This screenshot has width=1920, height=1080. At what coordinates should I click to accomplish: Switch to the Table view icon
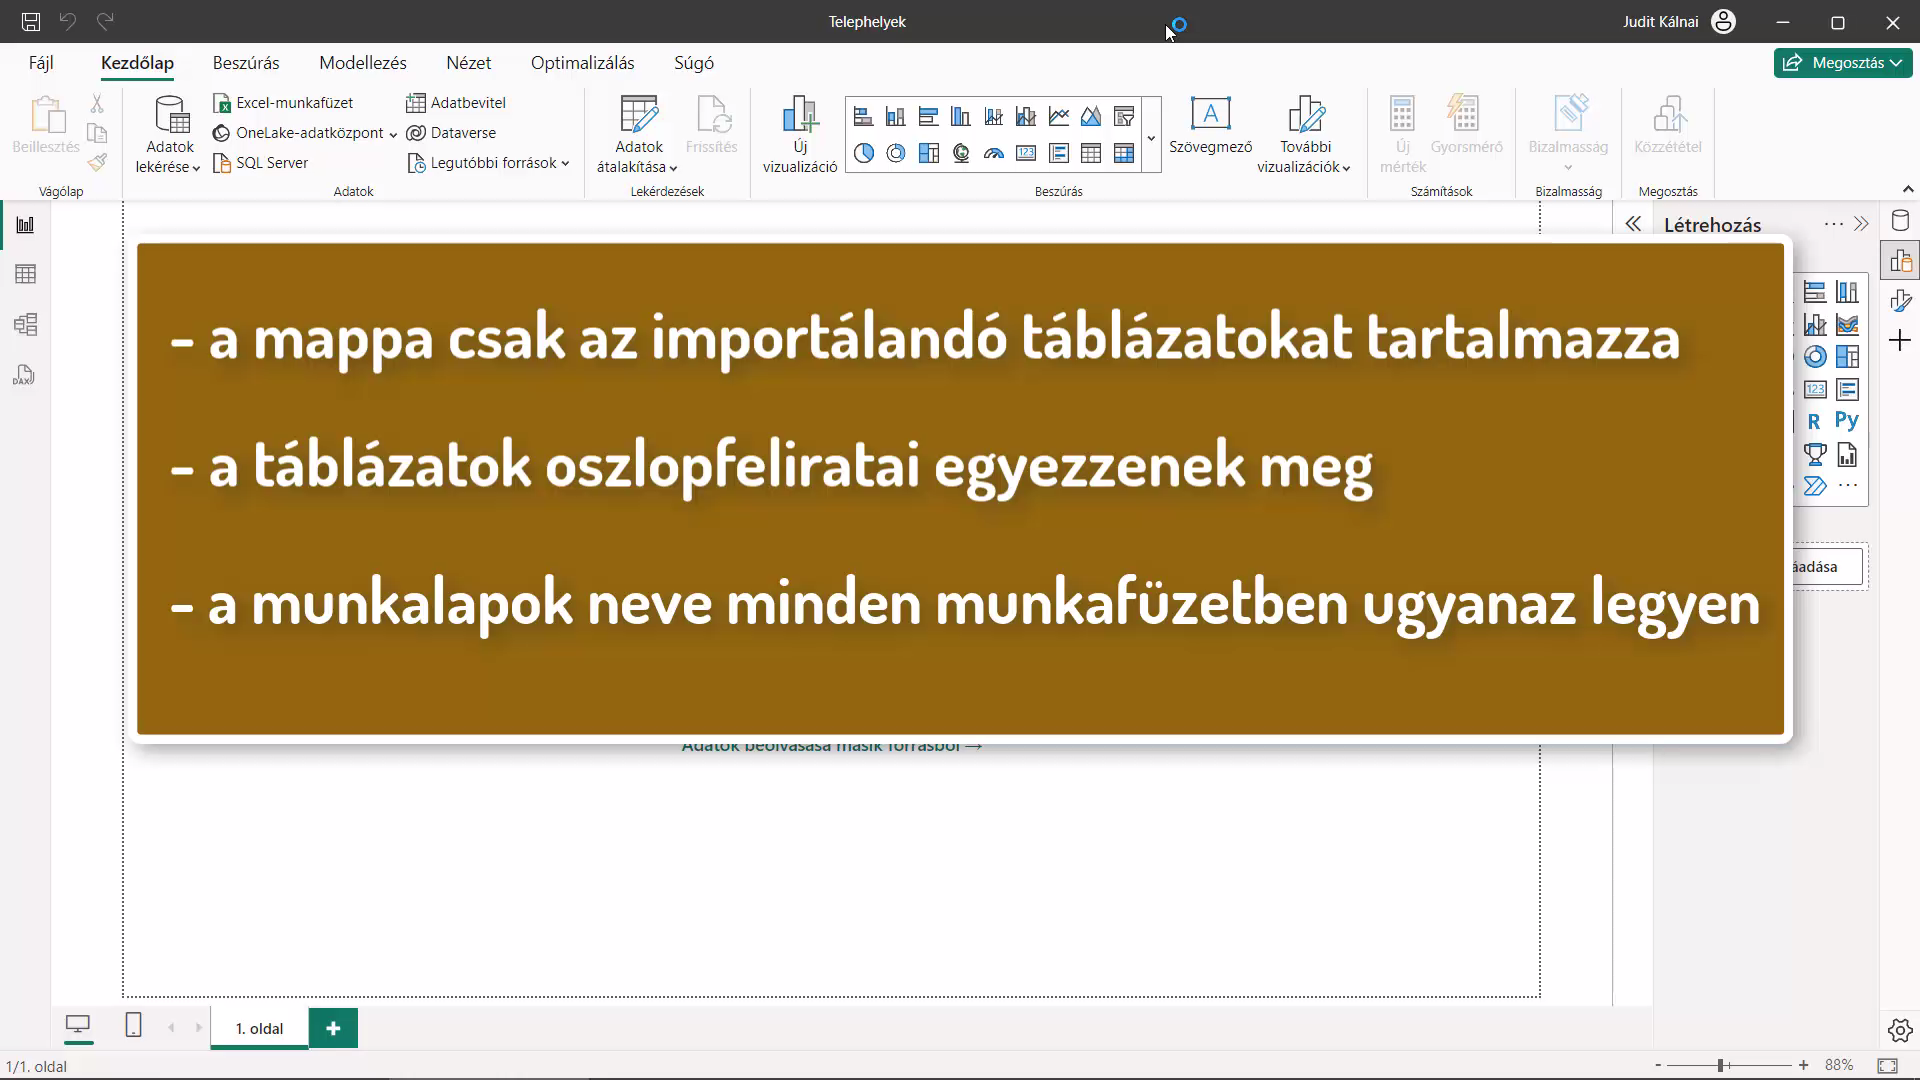(x=25, y=274)
